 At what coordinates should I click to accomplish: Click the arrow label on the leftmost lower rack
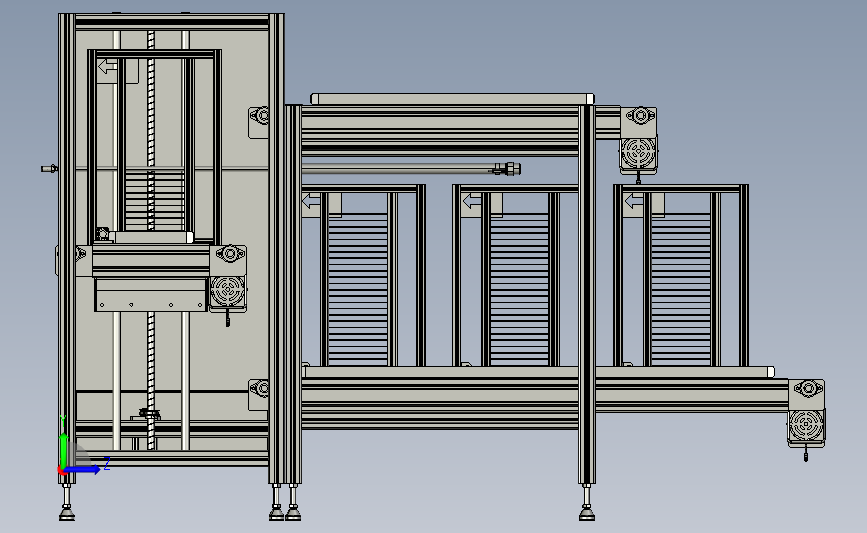click(311, 201)
